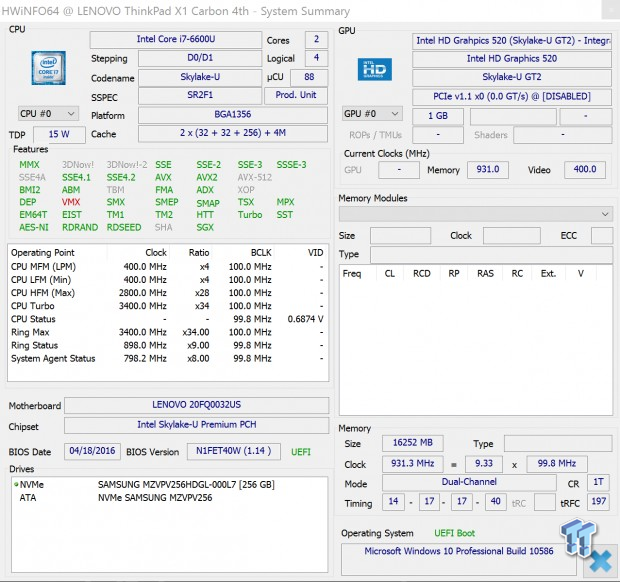Click the UEFI Boot label

point(454,533)
